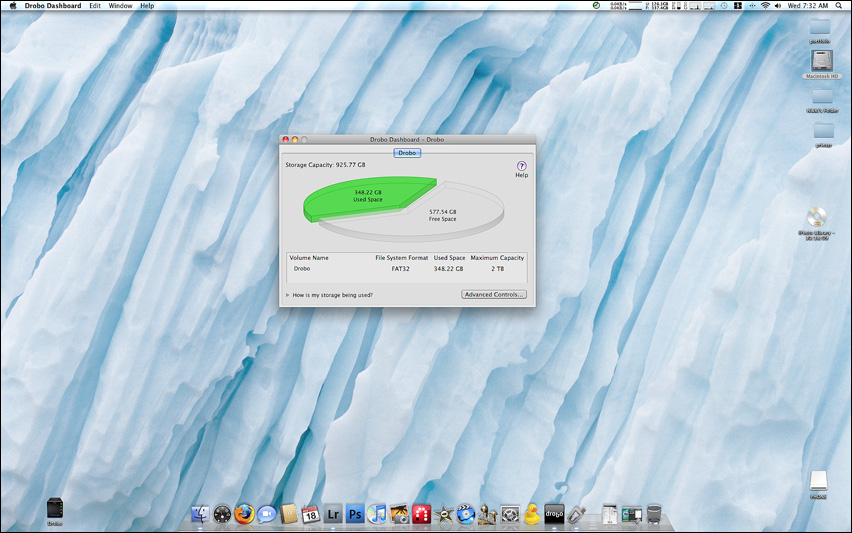Select the Drobo drive icon at lower left
The image size is (852, 533).
(x=54, y=509)
